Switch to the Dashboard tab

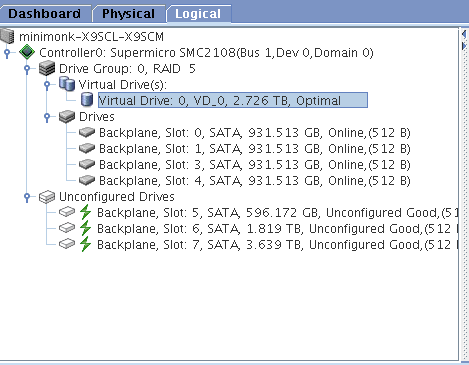pyautogui.click(x=45, y=14)
